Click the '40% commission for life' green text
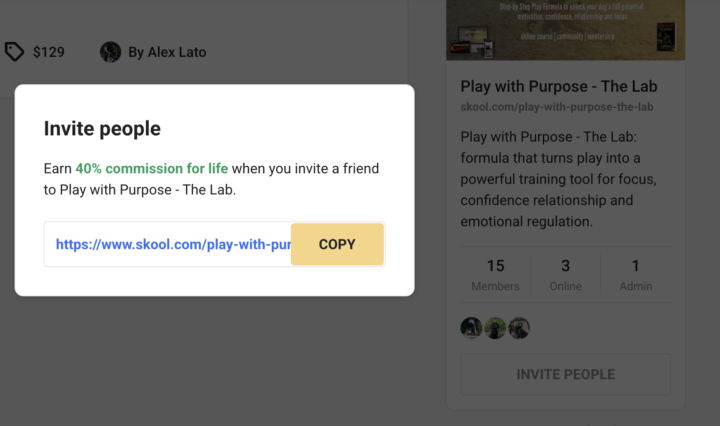The image size is (720, 426). pos(151,169)
